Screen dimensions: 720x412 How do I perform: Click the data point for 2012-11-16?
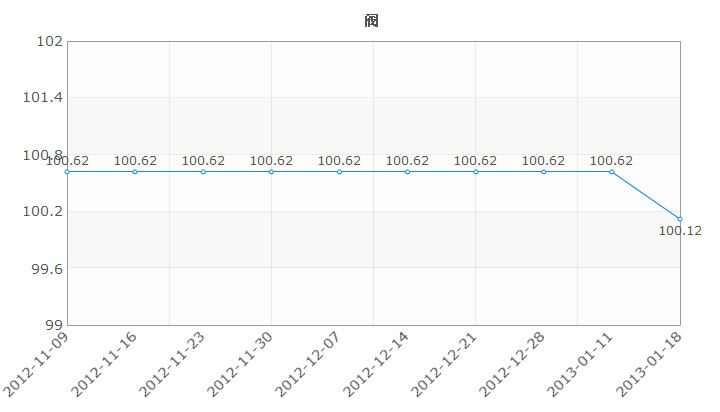pyautogui.click(x=135, y=172)
